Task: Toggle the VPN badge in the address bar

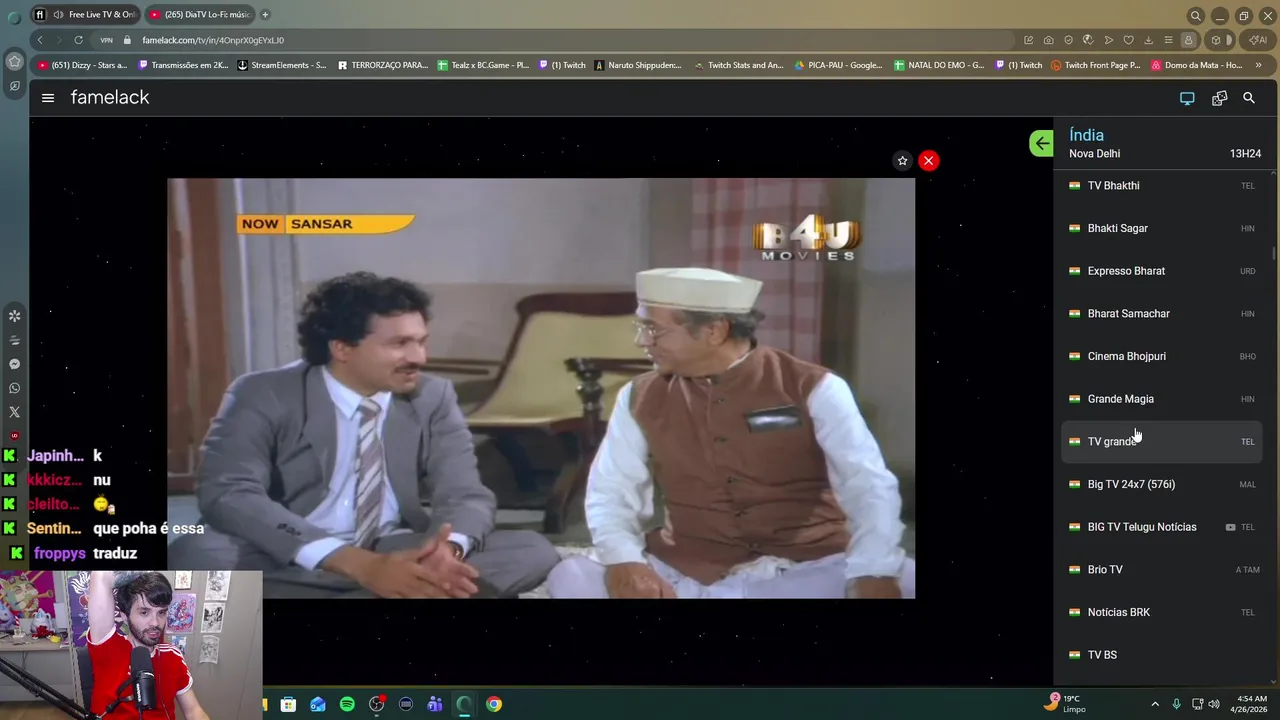Action: click(x=106, y=40)
